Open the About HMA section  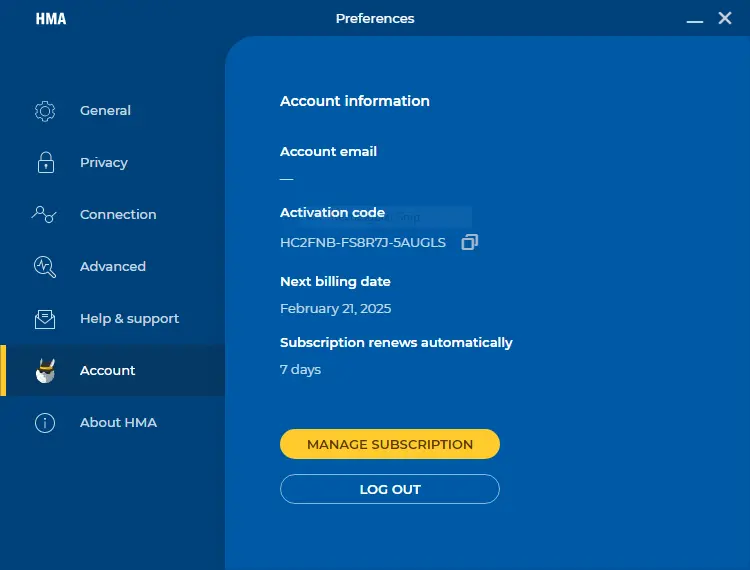(112, 423)
